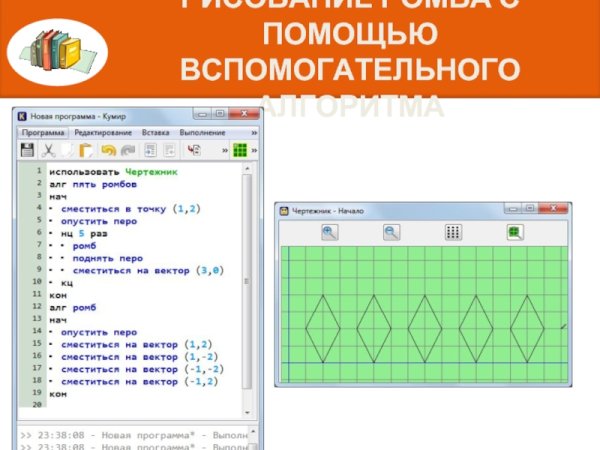Open the Редактирование menu
Viewport: 600px width, 450px height.
pos(103,133)
